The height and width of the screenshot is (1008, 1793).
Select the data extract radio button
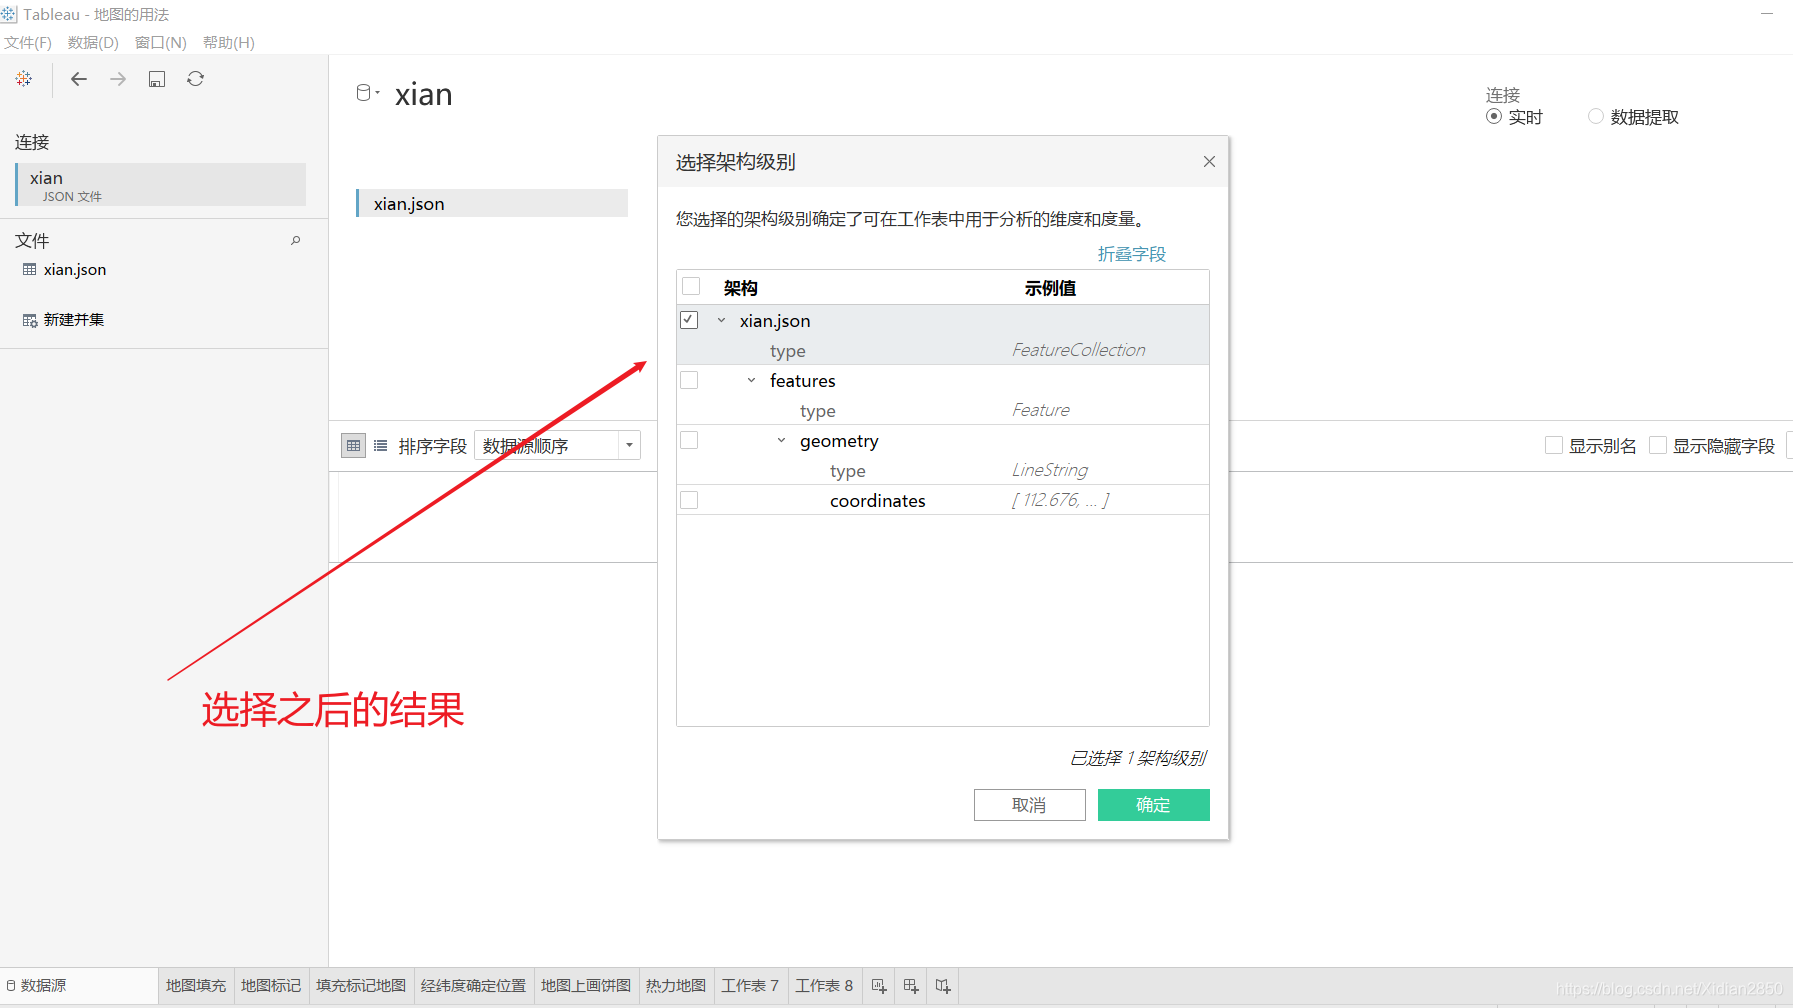click(1596, 117)
